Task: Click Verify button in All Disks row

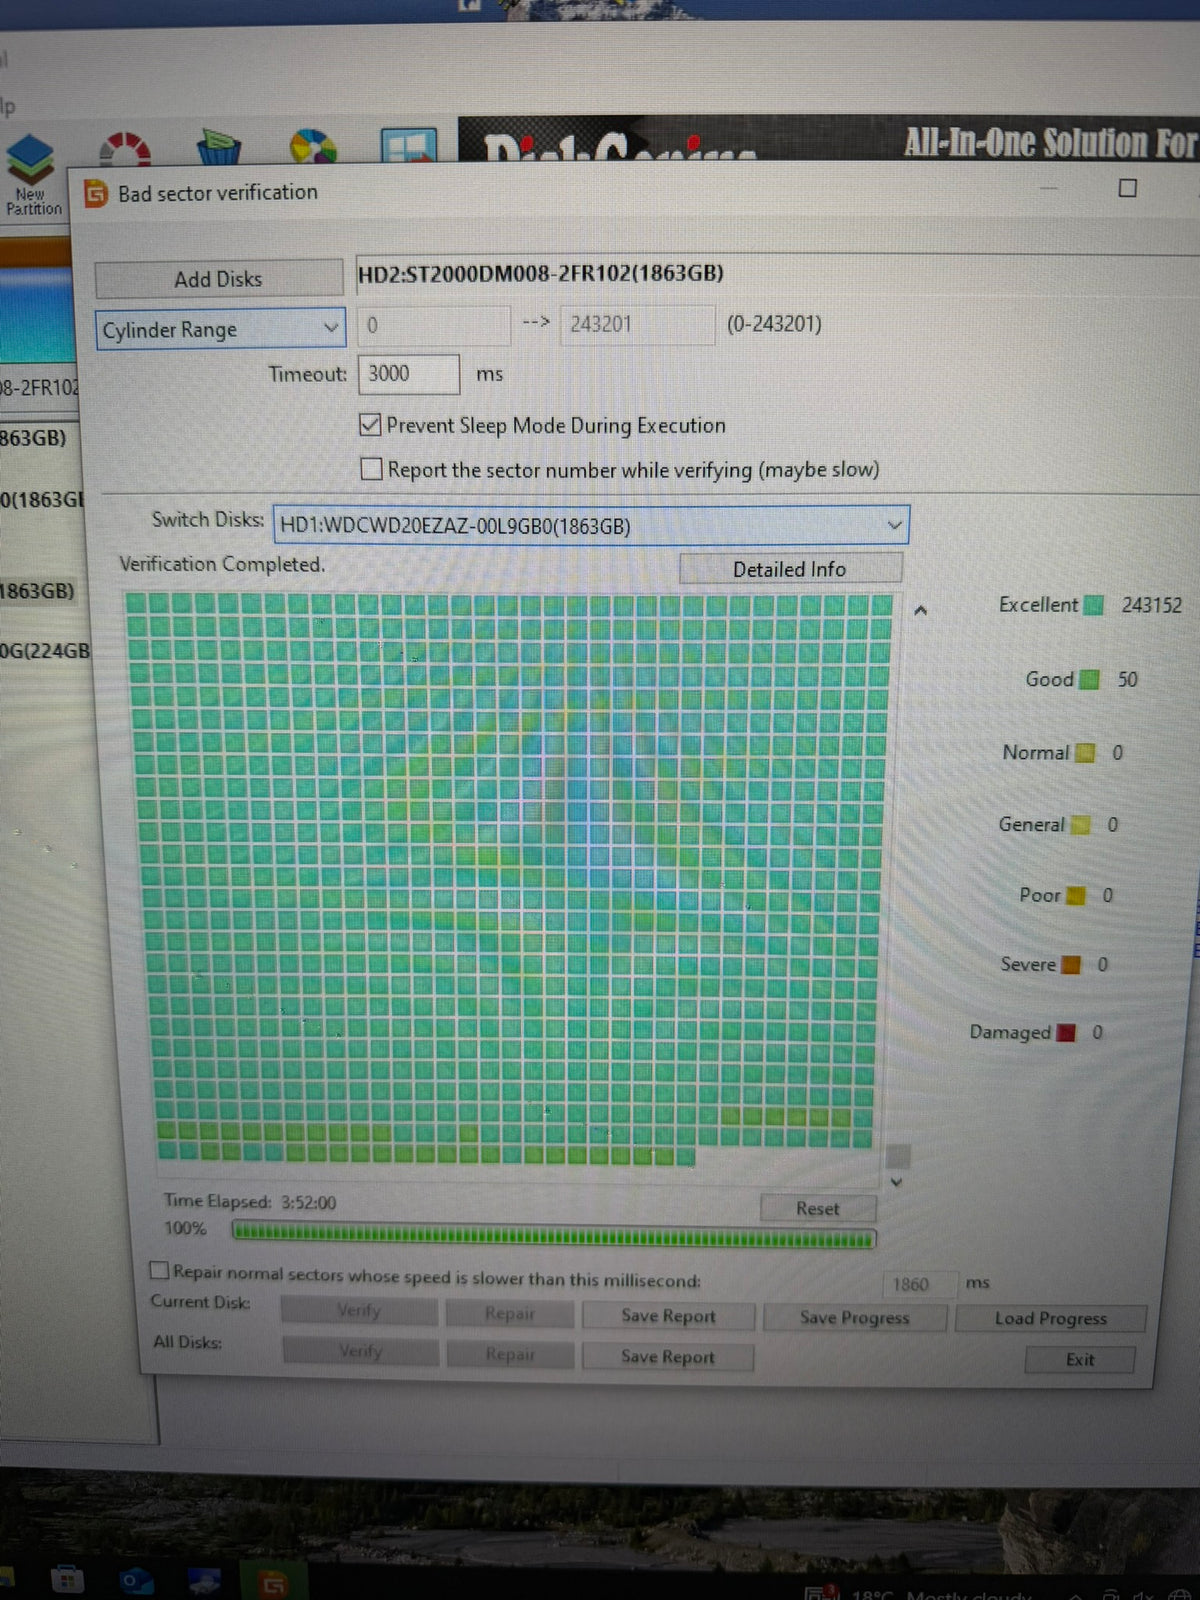Action: (x=360, y=1352)
